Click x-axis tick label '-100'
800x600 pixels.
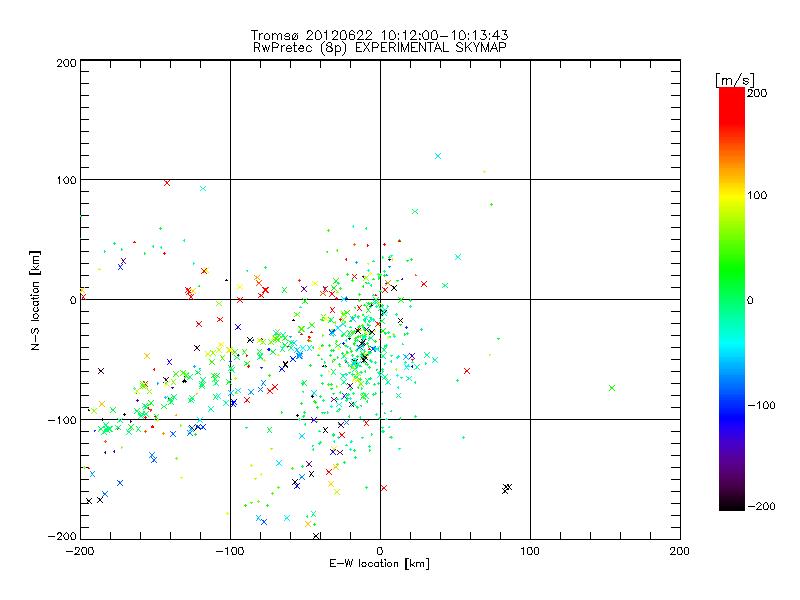pyautogui.click(x=230, y=551)
